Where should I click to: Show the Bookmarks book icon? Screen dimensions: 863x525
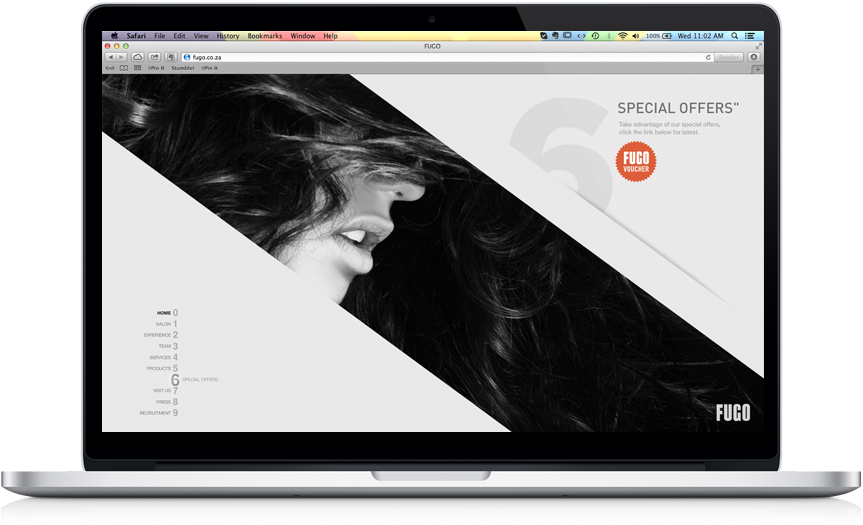click(124, 68)
